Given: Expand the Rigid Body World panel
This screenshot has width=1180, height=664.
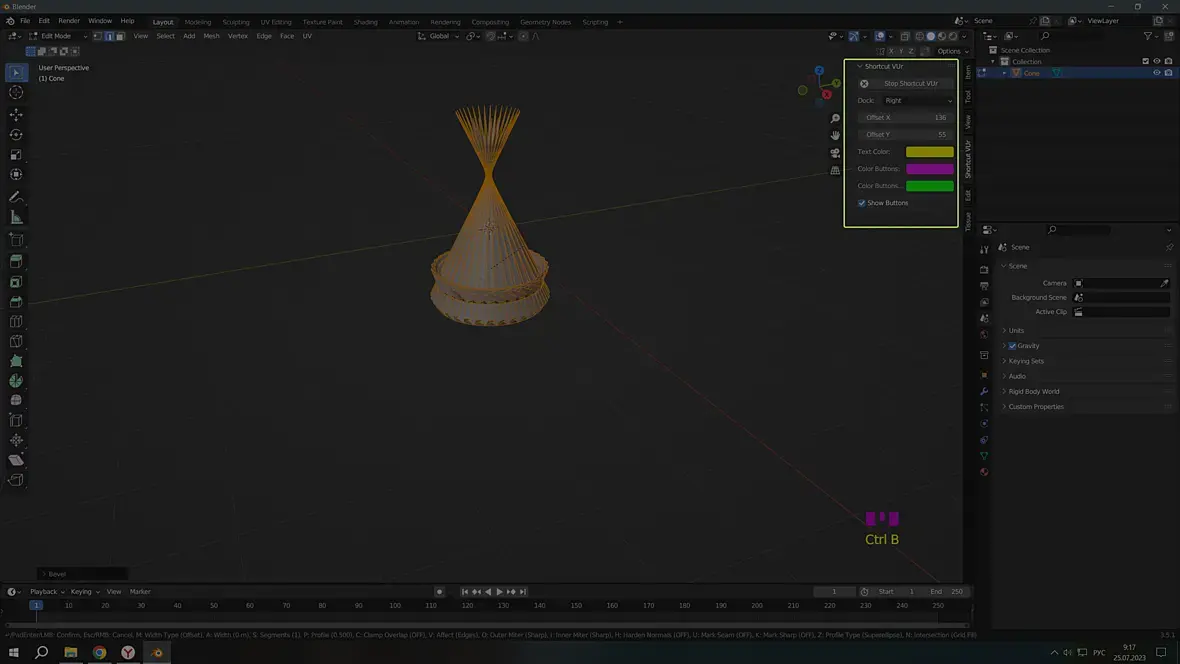Looking at the screenshot, I should coord(1033,391).
